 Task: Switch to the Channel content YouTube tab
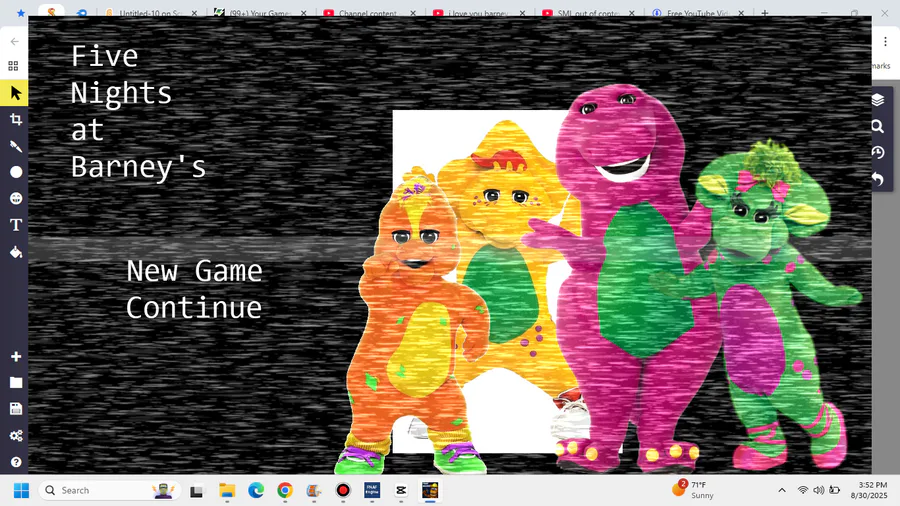coord(368,13)
